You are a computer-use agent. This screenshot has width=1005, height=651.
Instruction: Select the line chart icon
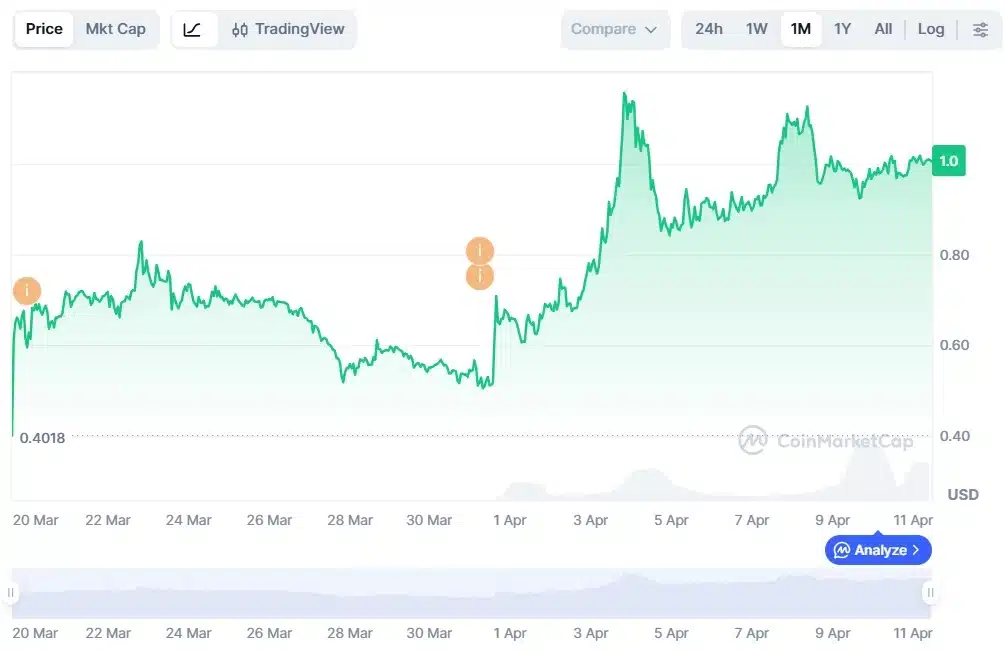[193, 30]
